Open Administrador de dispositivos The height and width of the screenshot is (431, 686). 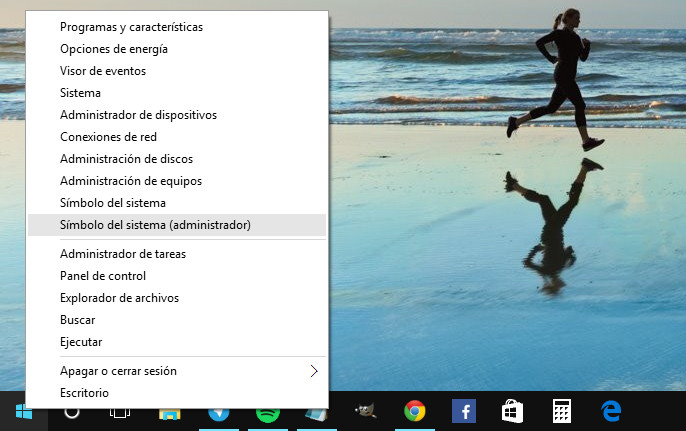pyautogui.click(x=177, y=115)
